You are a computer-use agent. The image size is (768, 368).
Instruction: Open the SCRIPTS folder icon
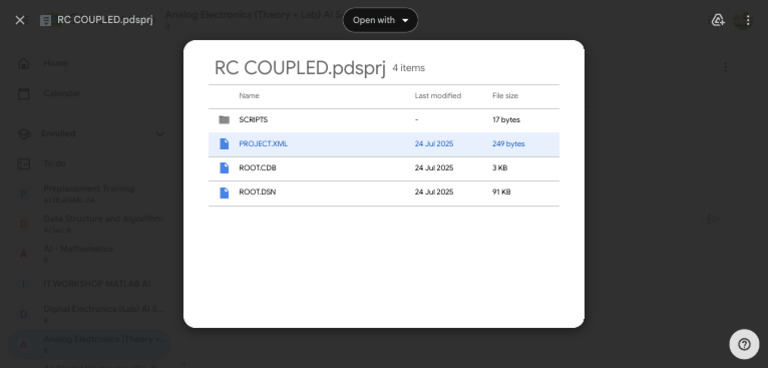click(x=224, y=120)
